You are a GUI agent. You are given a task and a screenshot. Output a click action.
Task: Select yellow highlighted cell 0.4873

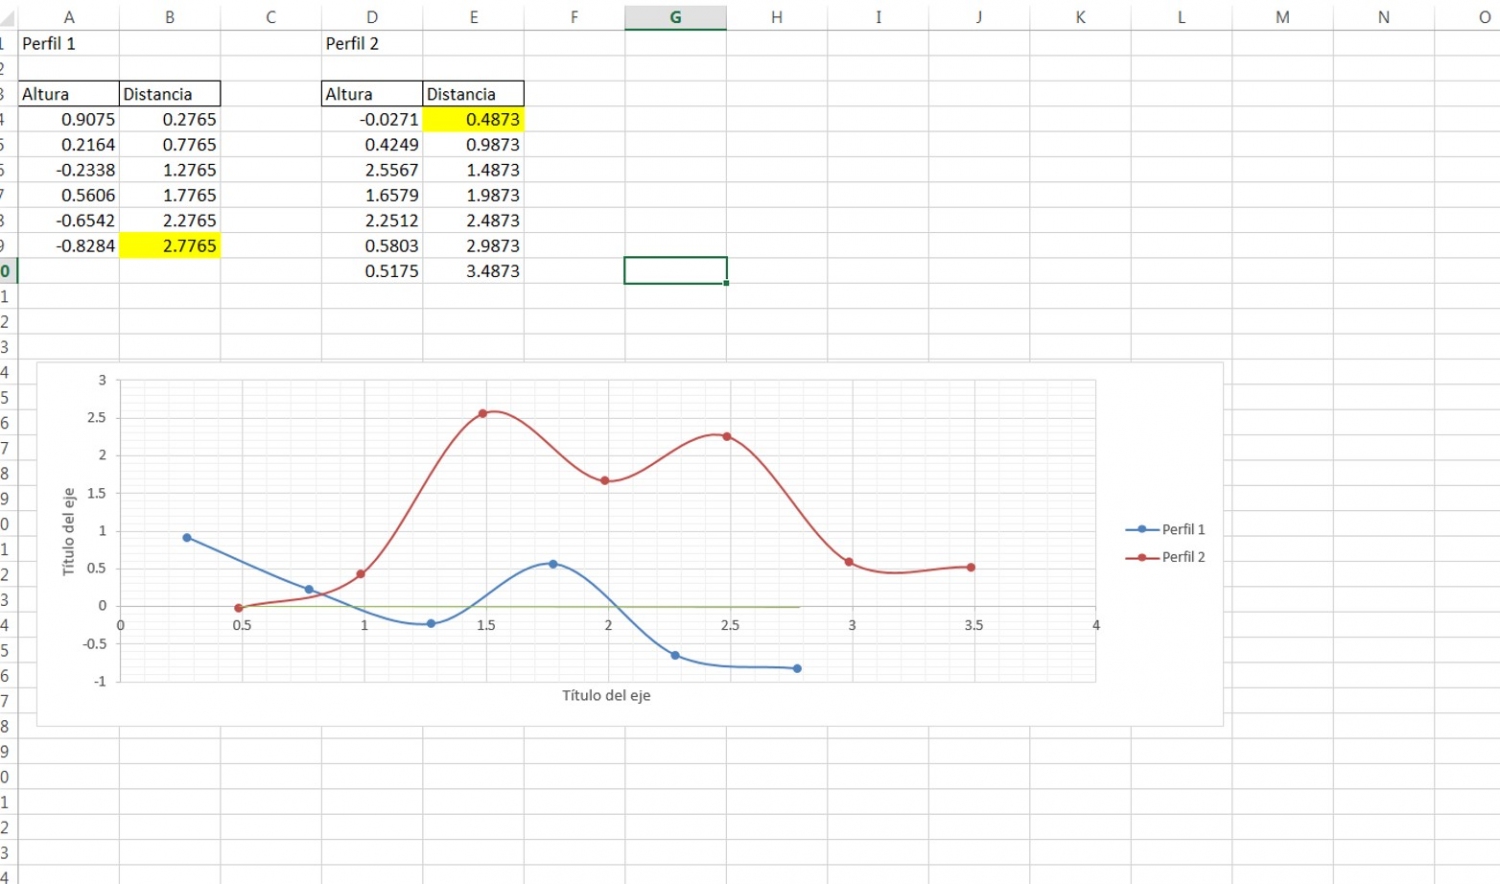[473, 119]
